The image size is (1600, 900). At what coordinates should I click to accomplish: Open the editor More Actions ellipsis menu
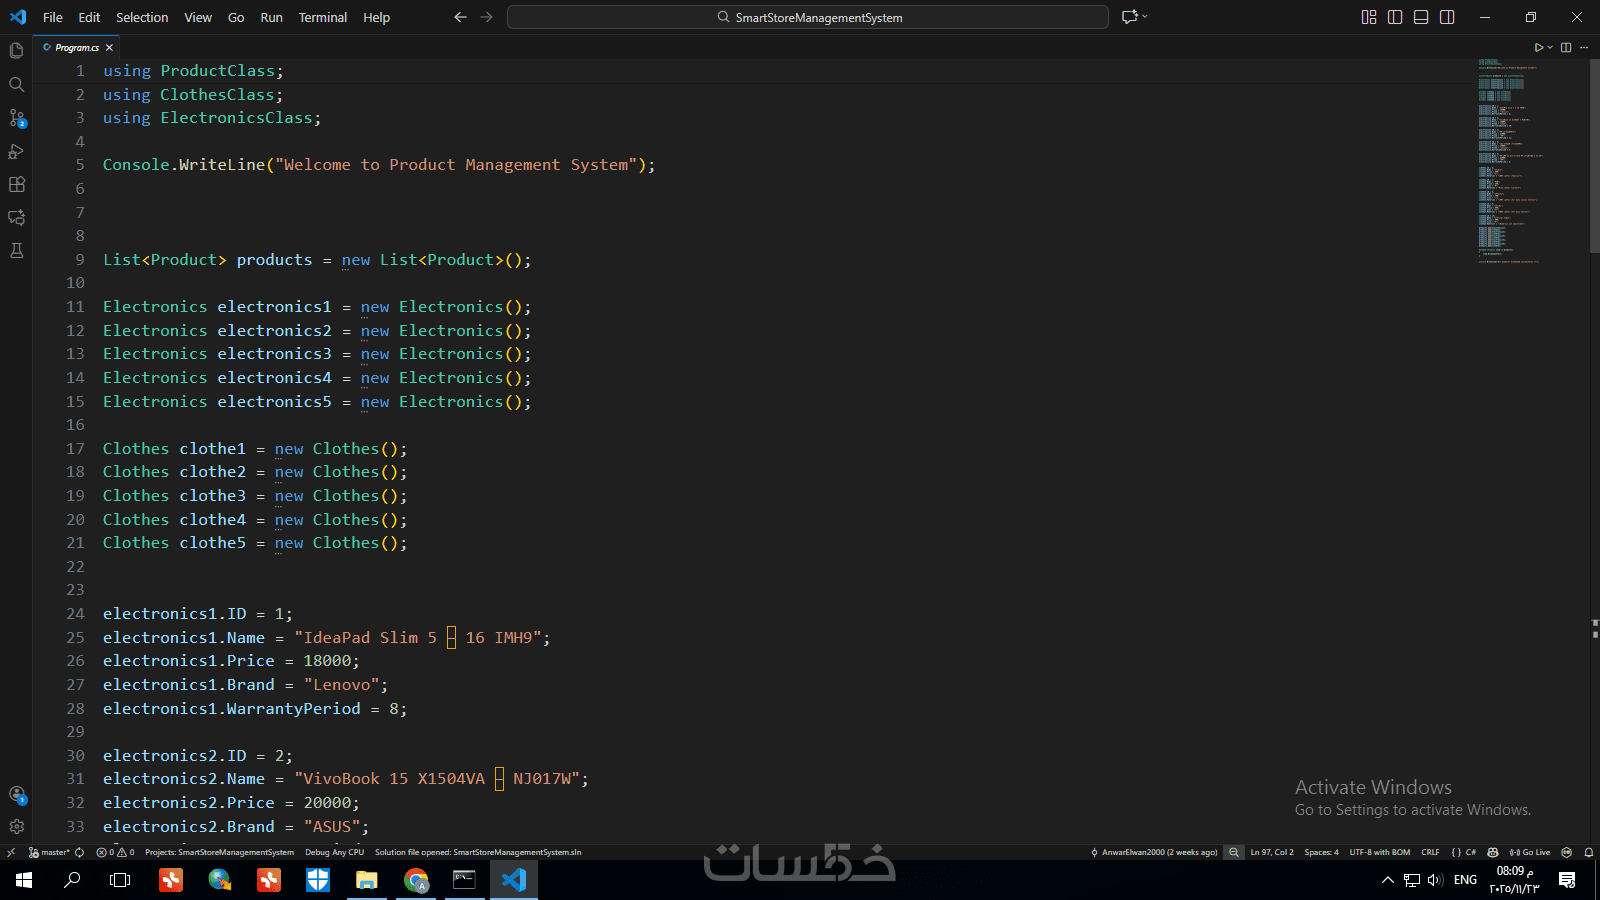(1584, 47)
